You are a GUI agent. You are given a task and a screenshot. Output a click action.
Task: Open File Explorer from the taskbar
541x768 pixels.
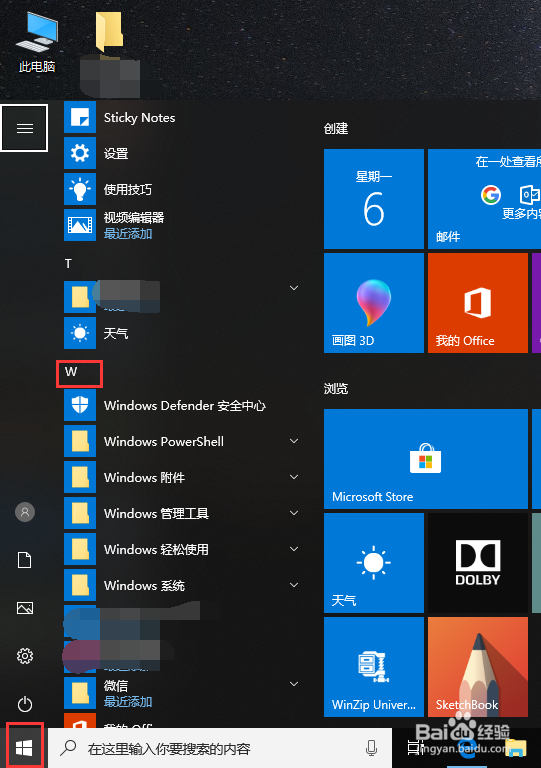pos(516,748)
